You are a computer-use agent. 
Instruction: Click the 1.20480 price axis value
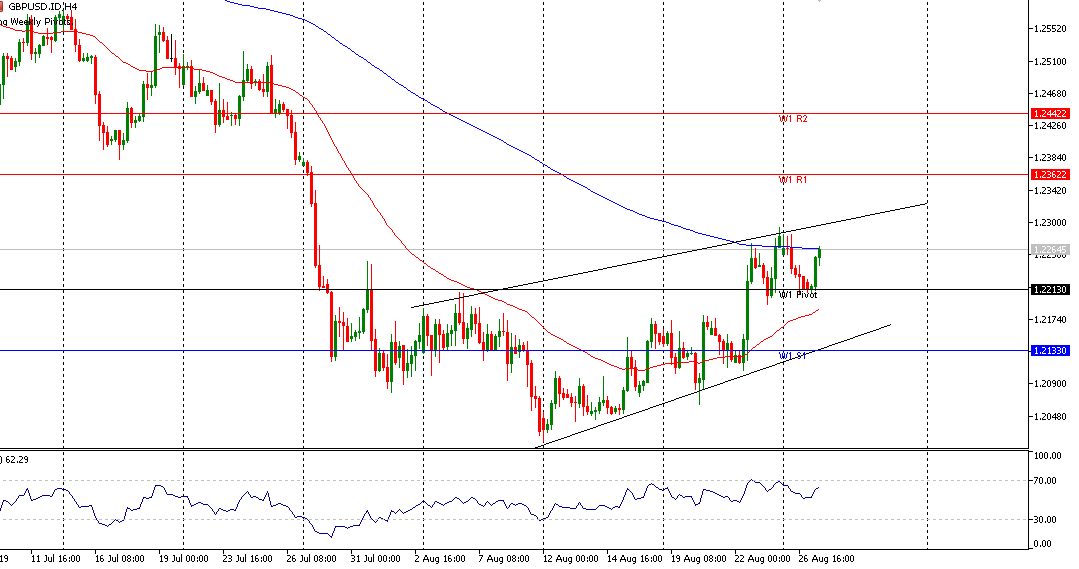point(1050,416)
